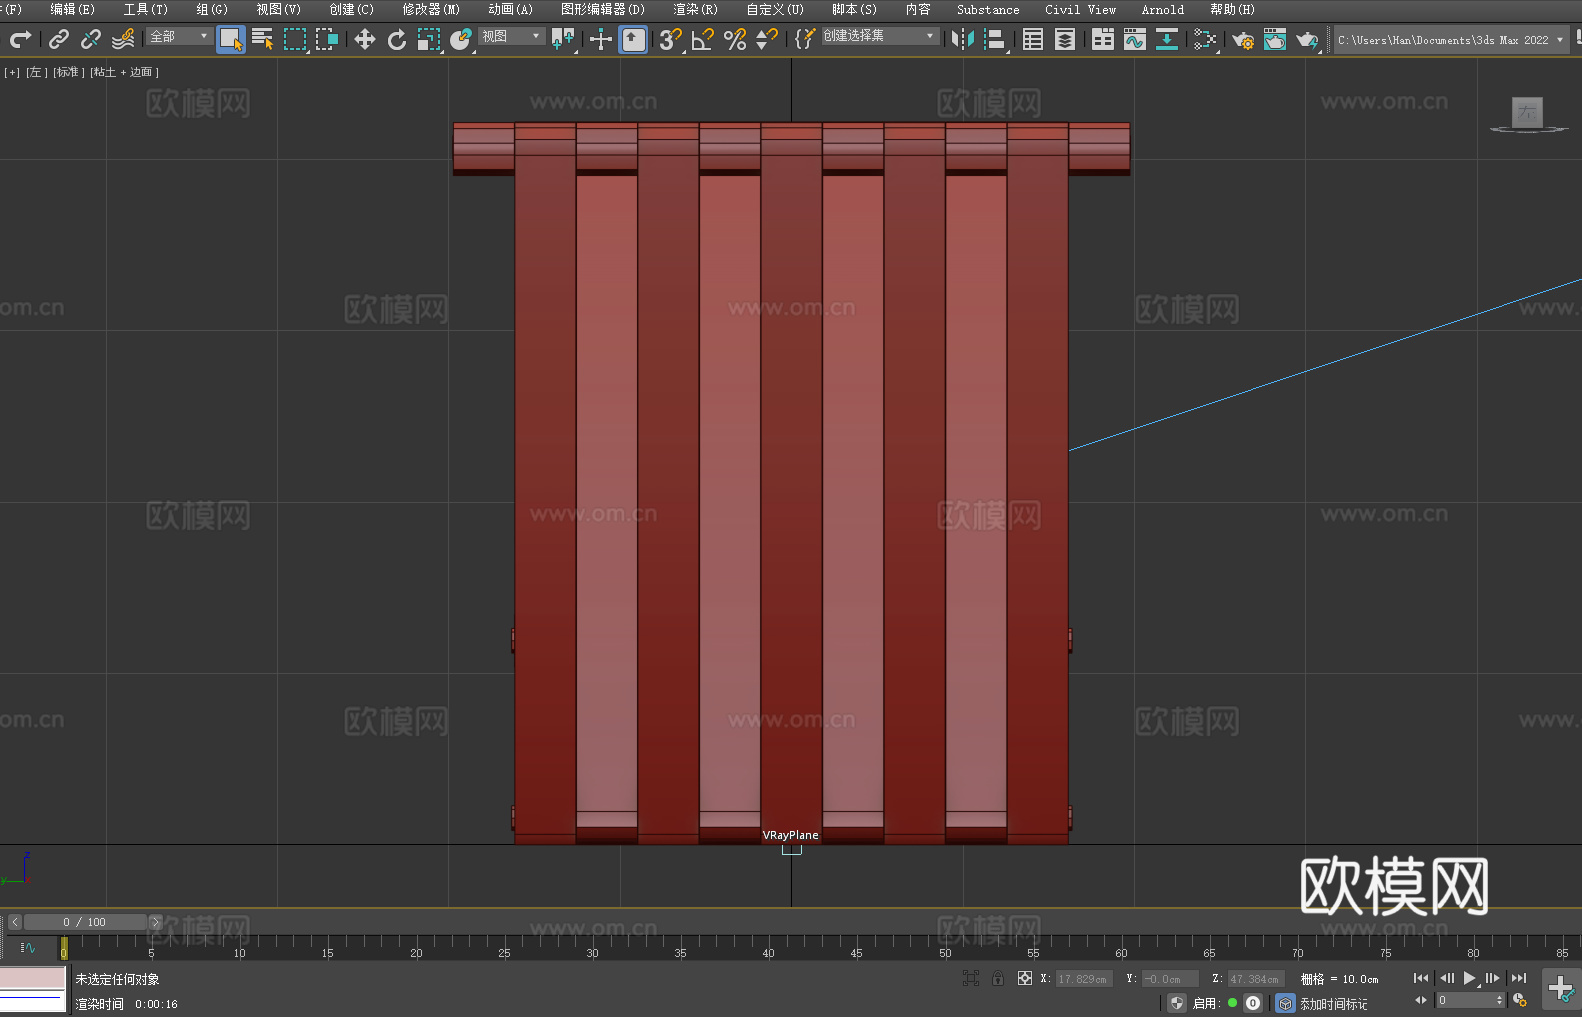Screen dimensions: 1582x1017
Task: Click the [左] viewport view label
Action: click(x=36, y=72)
